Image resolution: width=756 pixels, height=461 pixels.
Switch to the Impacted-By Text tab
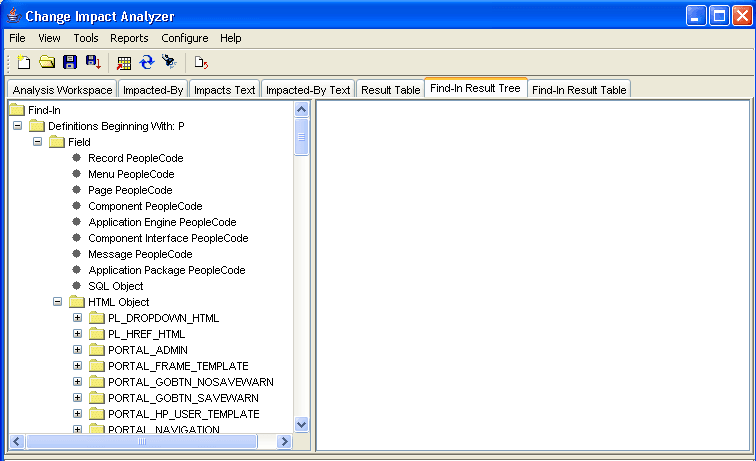pos(308,90)
